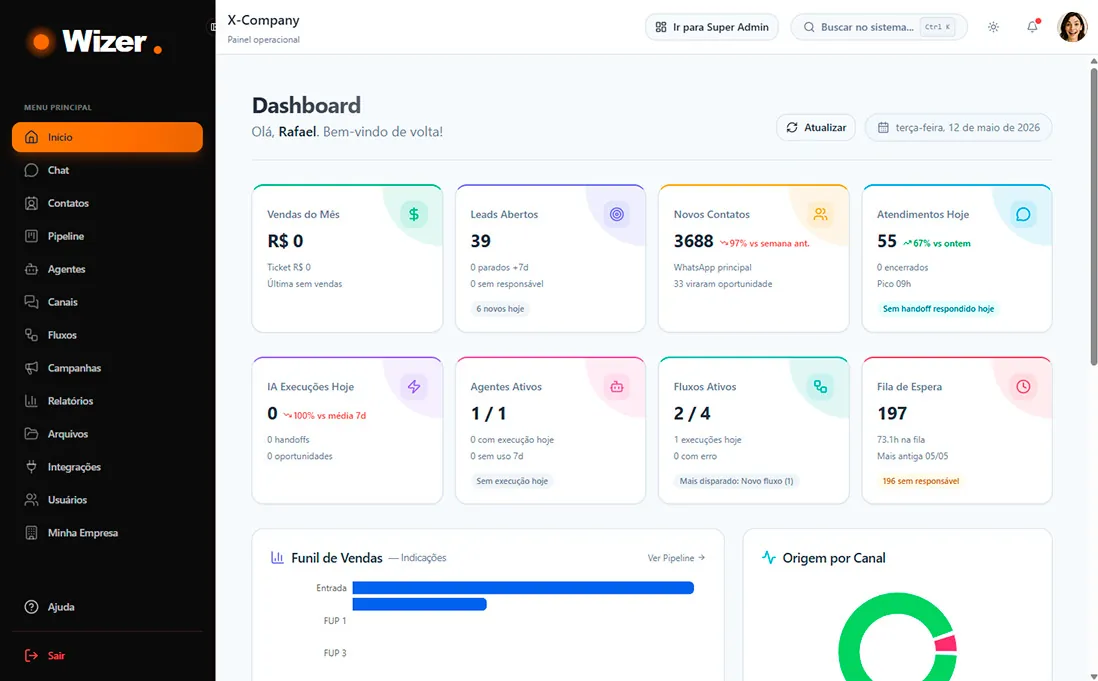
Task: Click Ir para Super Admin button
Action: pyautogui.click(x=711, y=27)
